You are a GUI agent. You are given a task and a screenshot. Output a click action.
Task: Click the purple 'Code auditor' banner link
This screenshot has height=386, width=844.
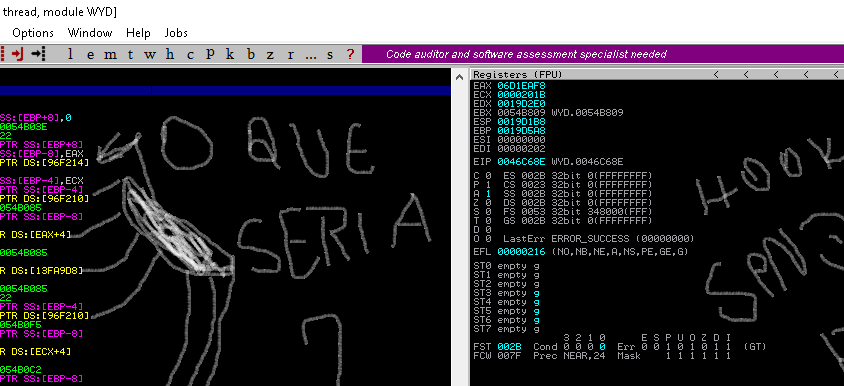point(526,54)
